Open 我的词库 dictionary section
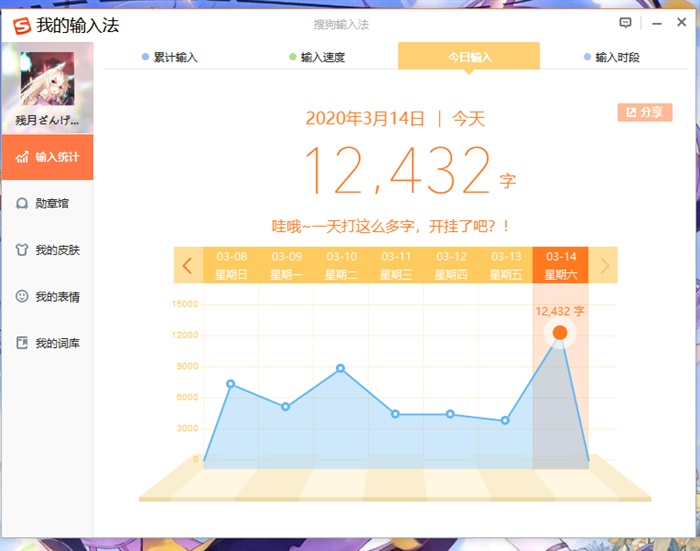Screen dimensions: 700x551 tap(47, 343)
